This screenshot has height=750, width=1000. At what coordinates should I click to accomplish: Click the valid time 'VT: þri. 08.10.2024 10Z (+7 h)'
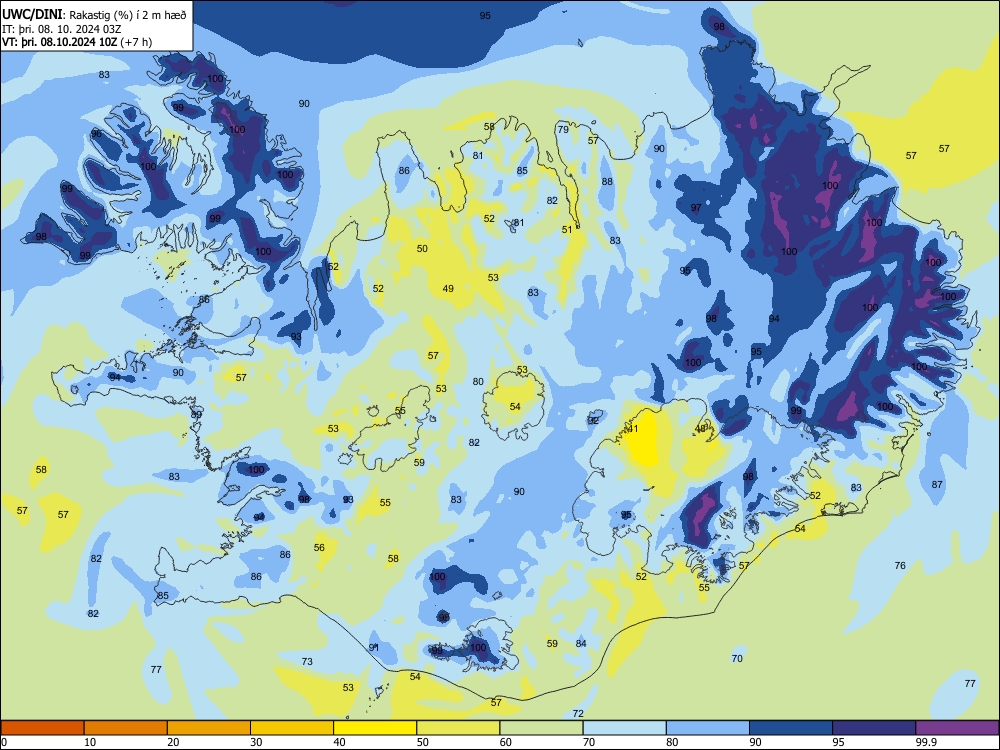[x=77, y=42]
